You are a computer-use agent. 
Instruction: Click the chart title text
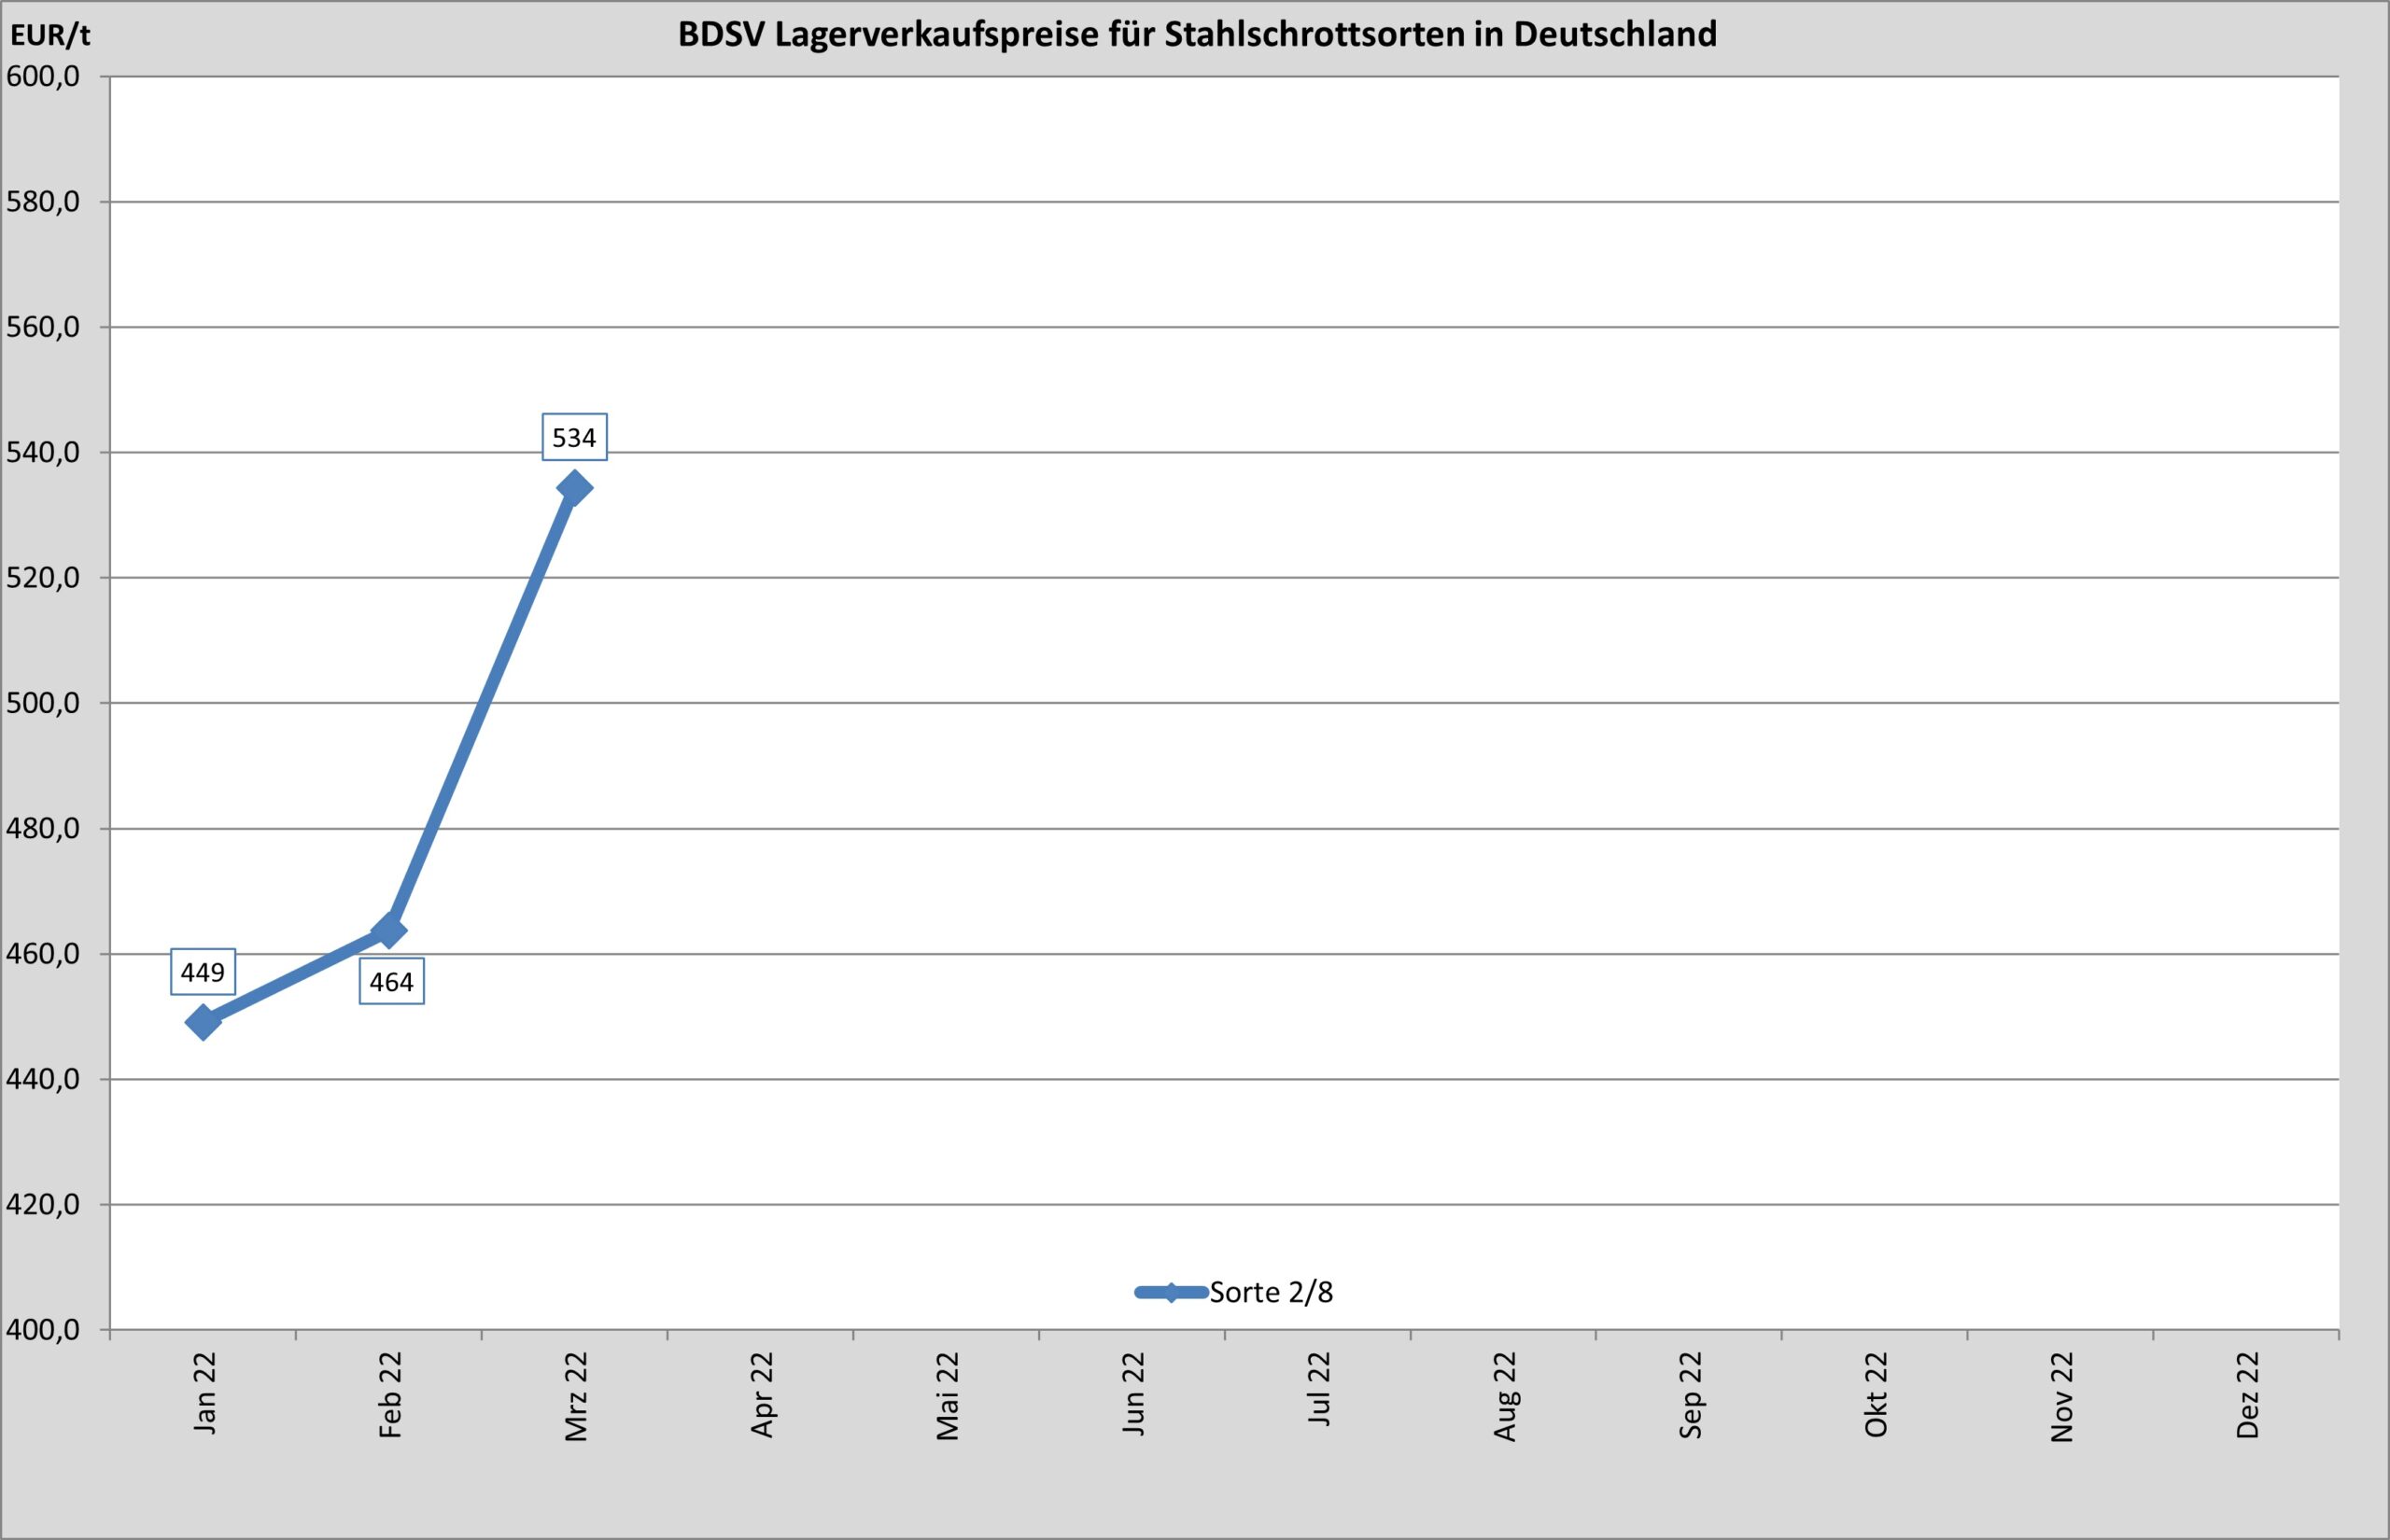tap(1196, 34)
